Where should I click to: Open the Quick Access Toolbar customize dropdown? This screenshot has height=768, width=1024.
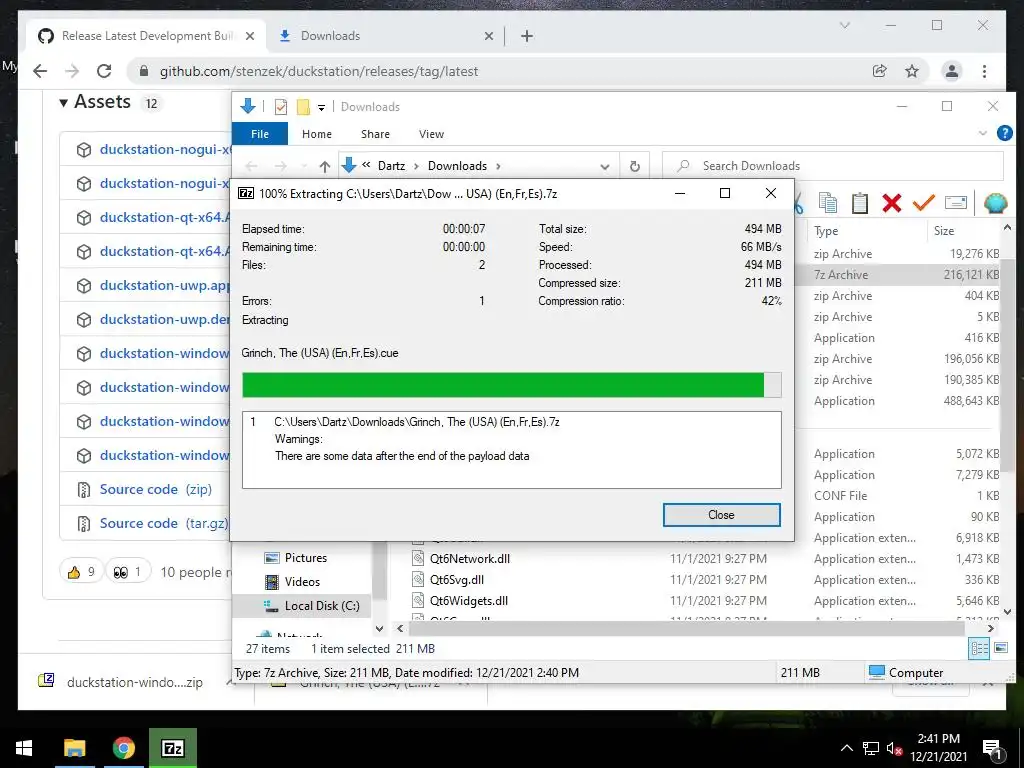pyautogui.click(x=321, y=108)
